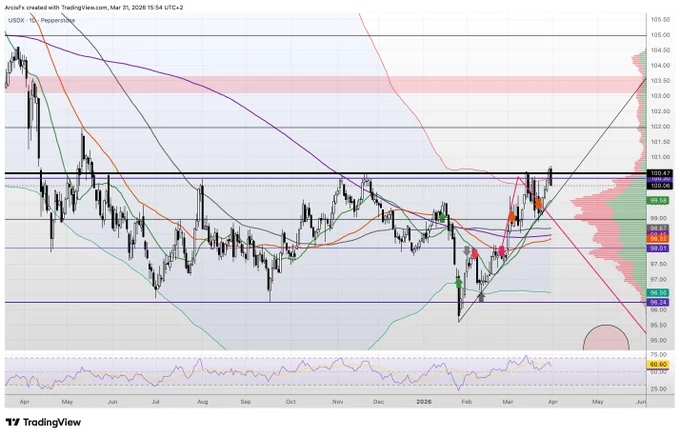The height and width of the screenshot is (437, 680).
Task: Click the 102.00 price axis label
Action: pos(660,127)
